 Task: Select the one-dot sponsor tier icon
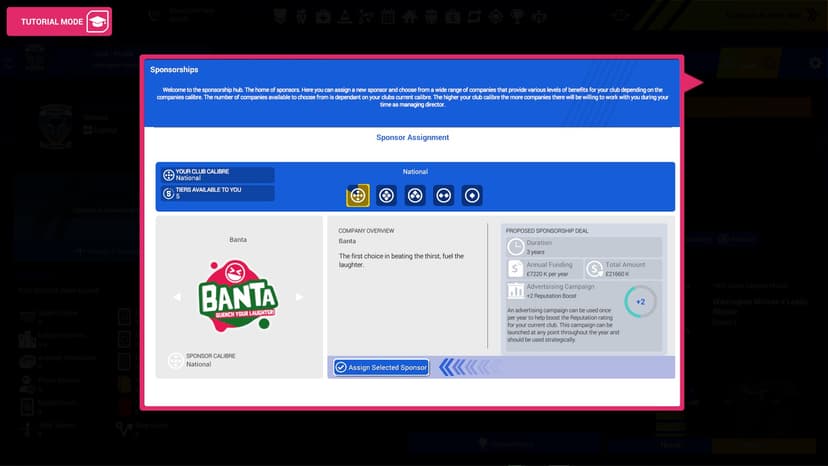pyautogui.click(x=472, y=195)
